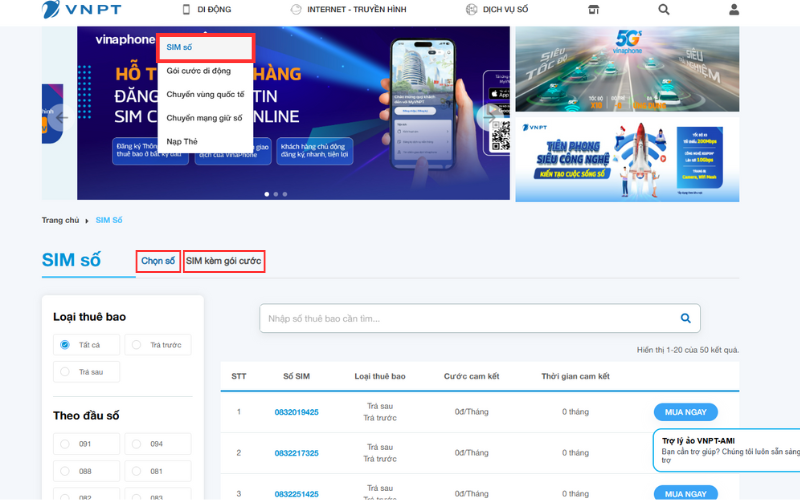Click the QR code on the banner
Screen dimensions: 800x500
coord(500,136)
